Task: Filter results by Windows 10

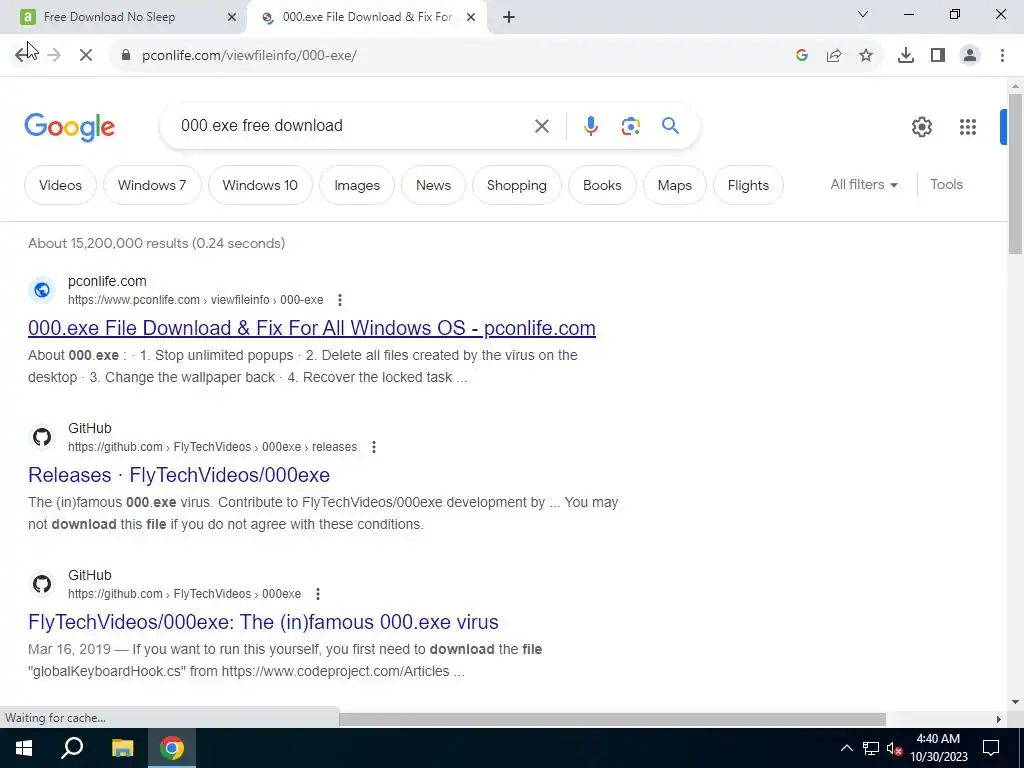Action: (x=260, y=185)
